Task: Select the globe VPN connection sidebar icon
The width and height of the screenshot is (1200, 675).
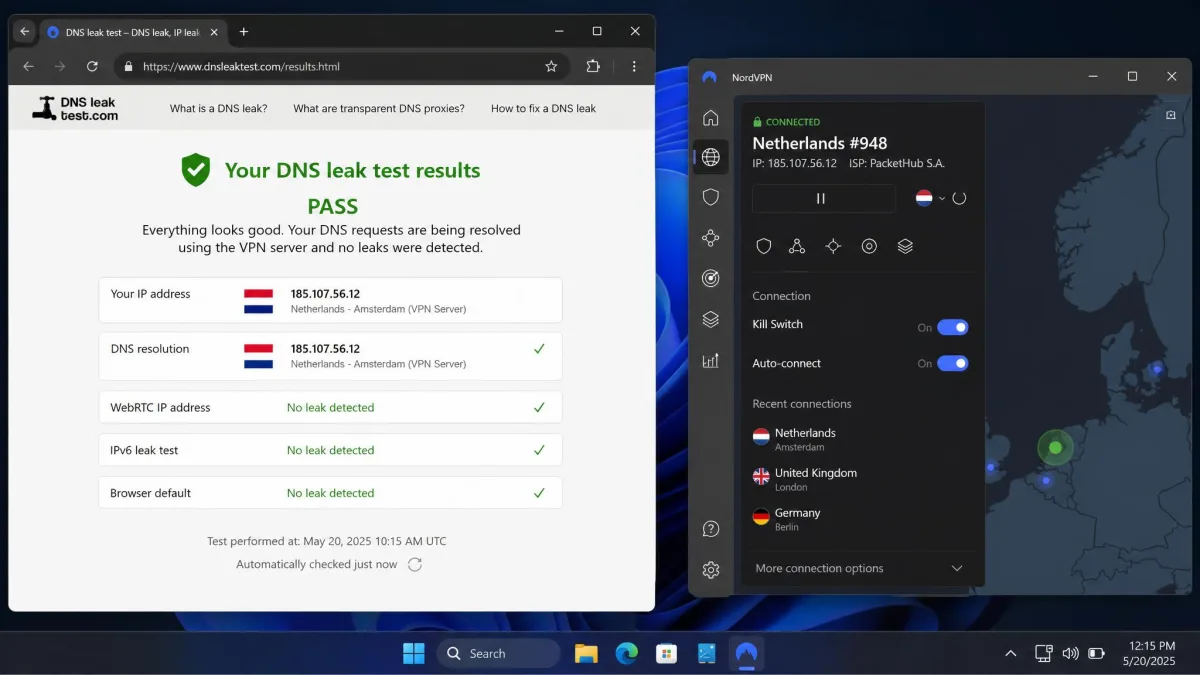Action: click(x=710, y=157)
